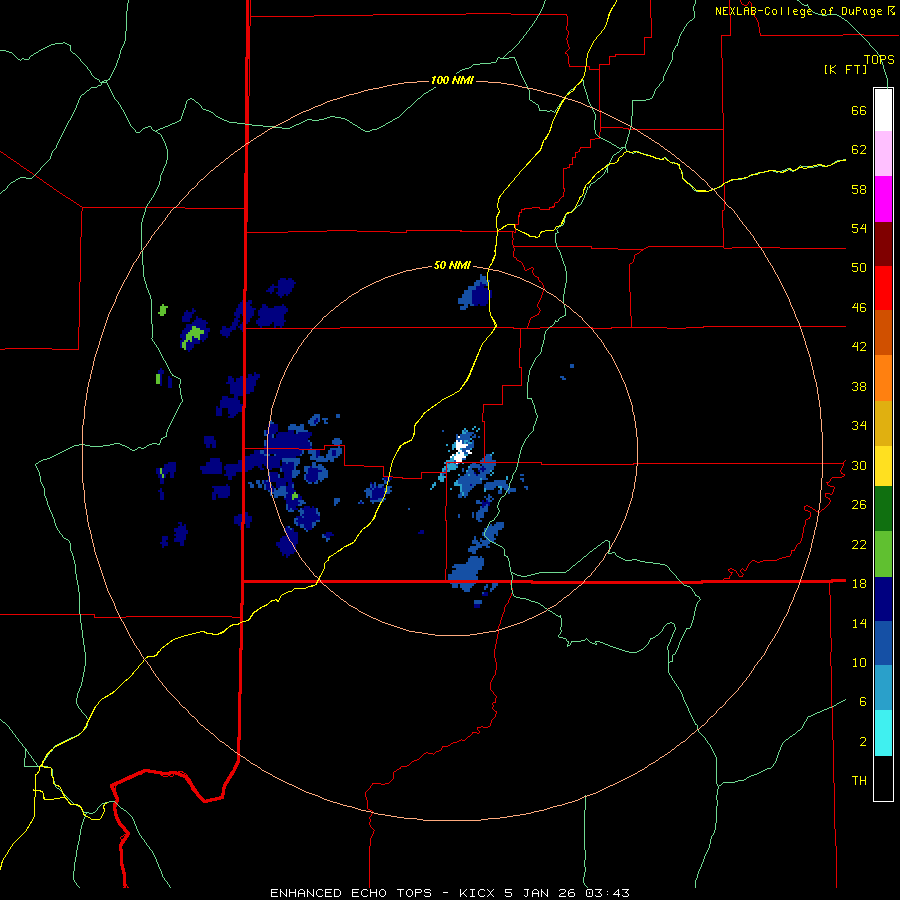Click the legend TH label

coord(859,780)
